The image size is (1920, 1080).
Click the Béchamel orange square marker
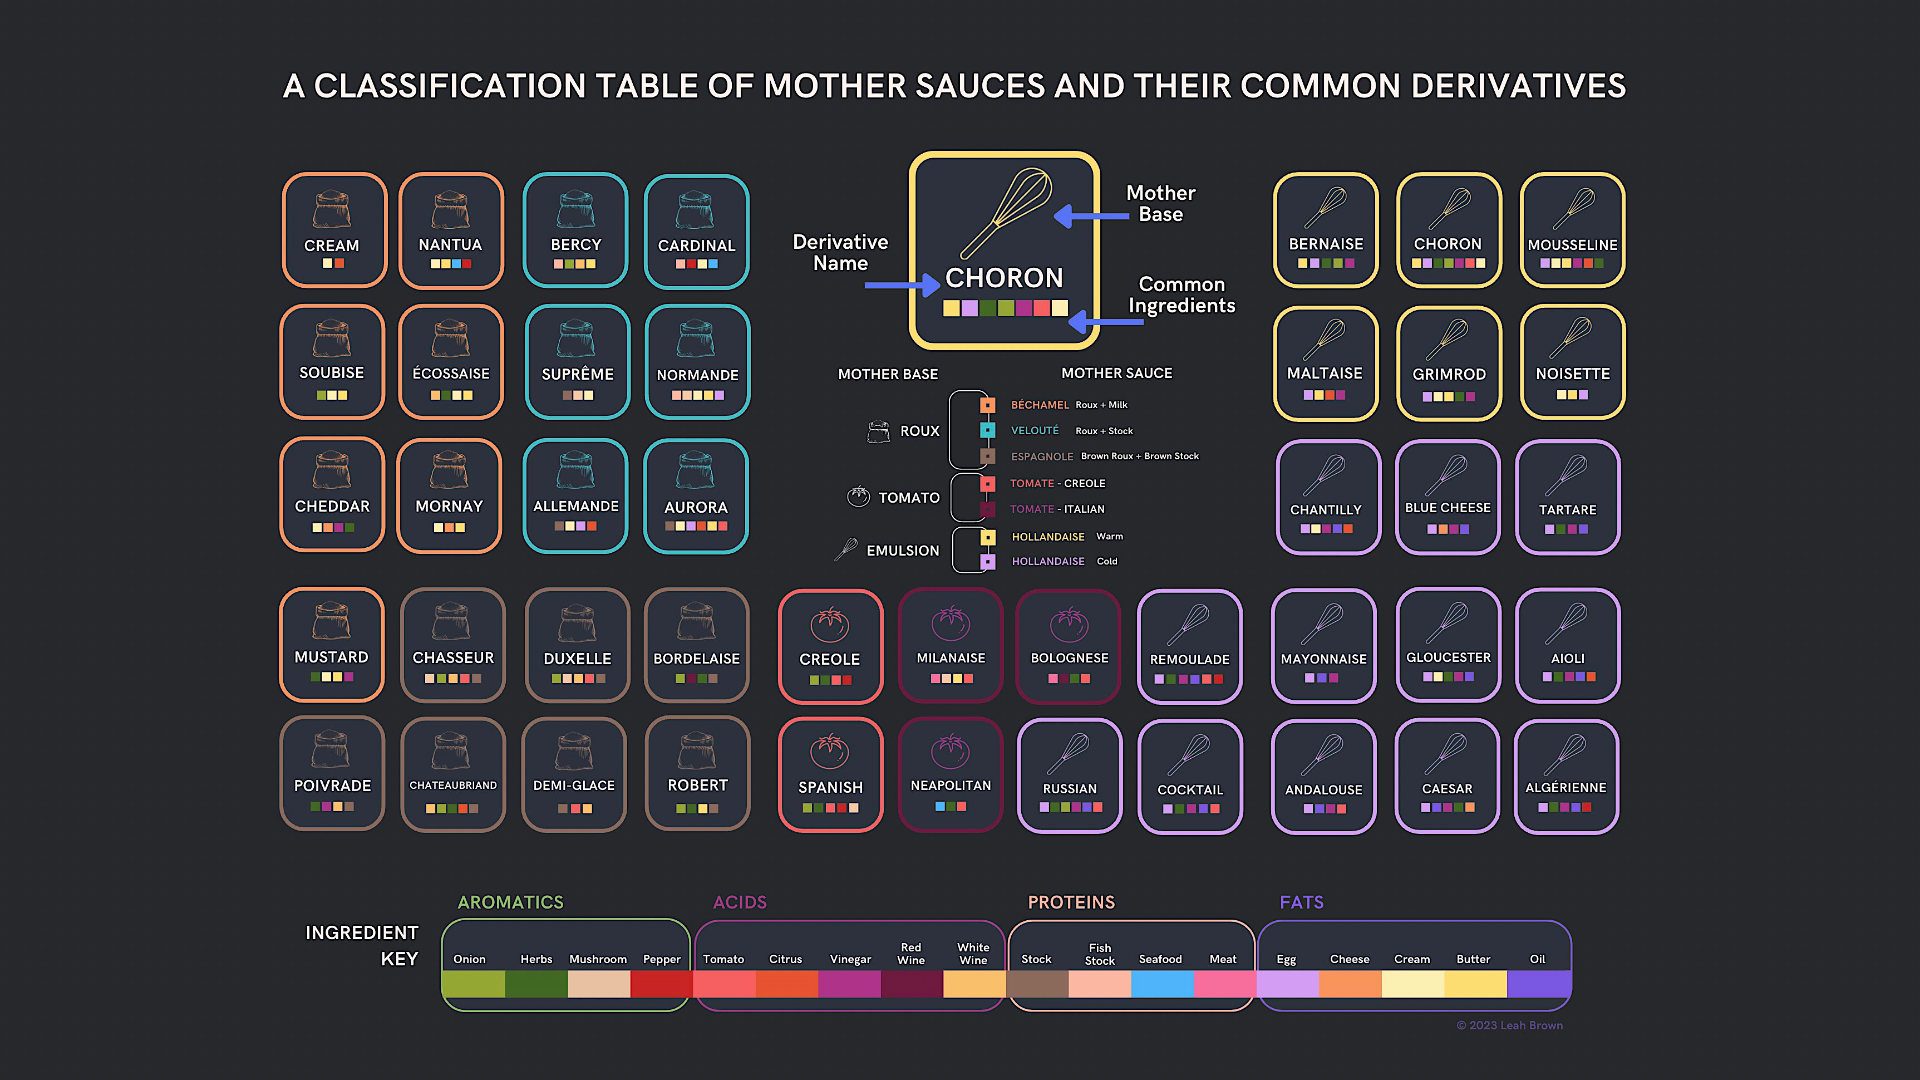coord(987,405)
